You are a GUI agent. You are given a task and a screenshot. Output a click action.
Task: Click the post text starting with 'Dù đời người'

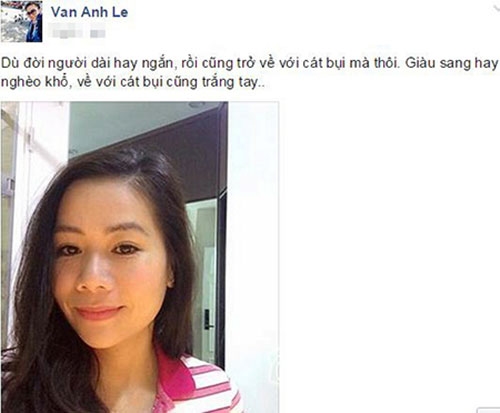click(x=250, y=73)
